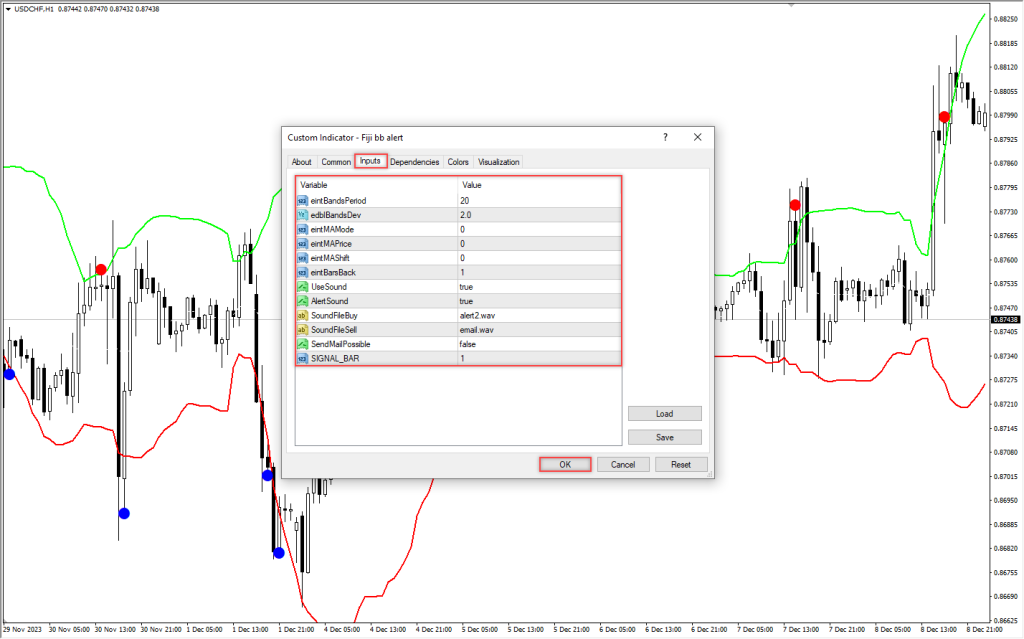The width and height of the screenshot is (1024, 639).
Task: Click the red signal dot near 8 Dec 13:00
Action: tap(944, 117)
